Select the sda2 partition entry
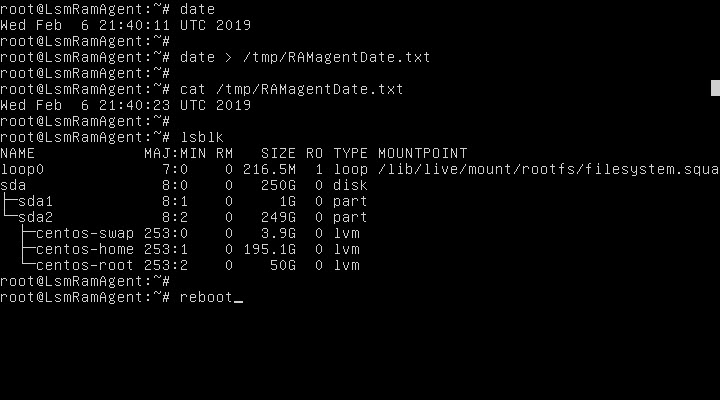Viewport: 720px width, 400px height. pos(36,217)
